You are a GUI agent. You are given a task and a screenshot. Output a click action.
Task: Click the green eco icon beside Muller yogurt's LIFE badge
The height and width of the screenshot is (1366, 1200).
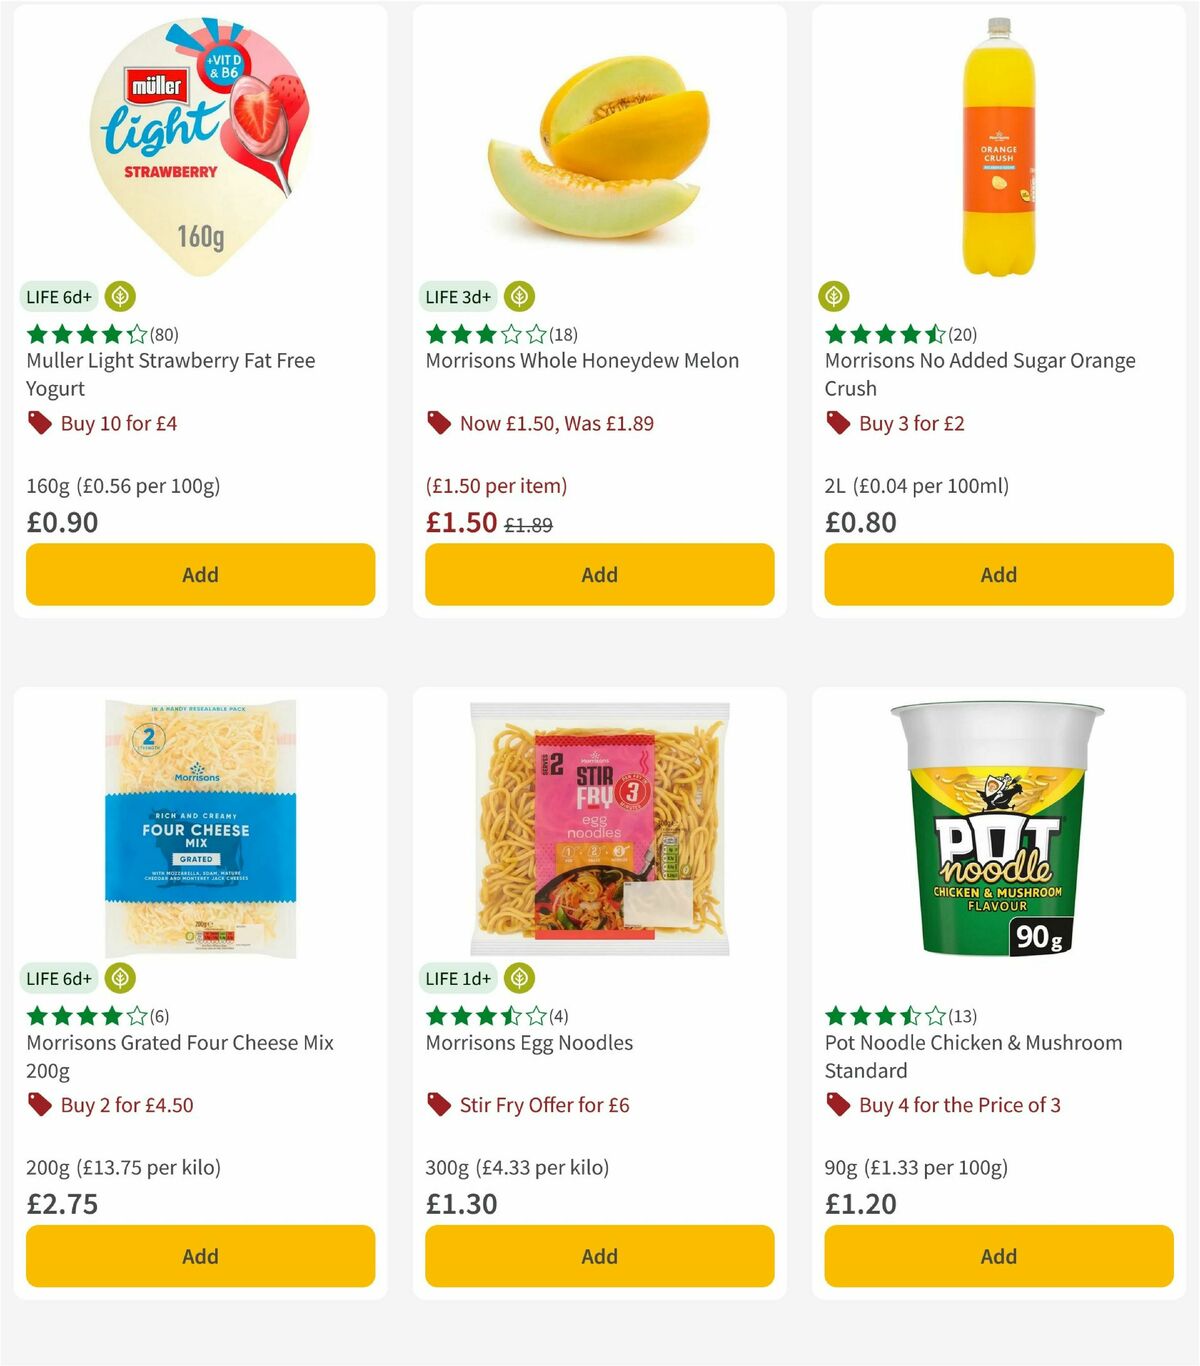120,296
